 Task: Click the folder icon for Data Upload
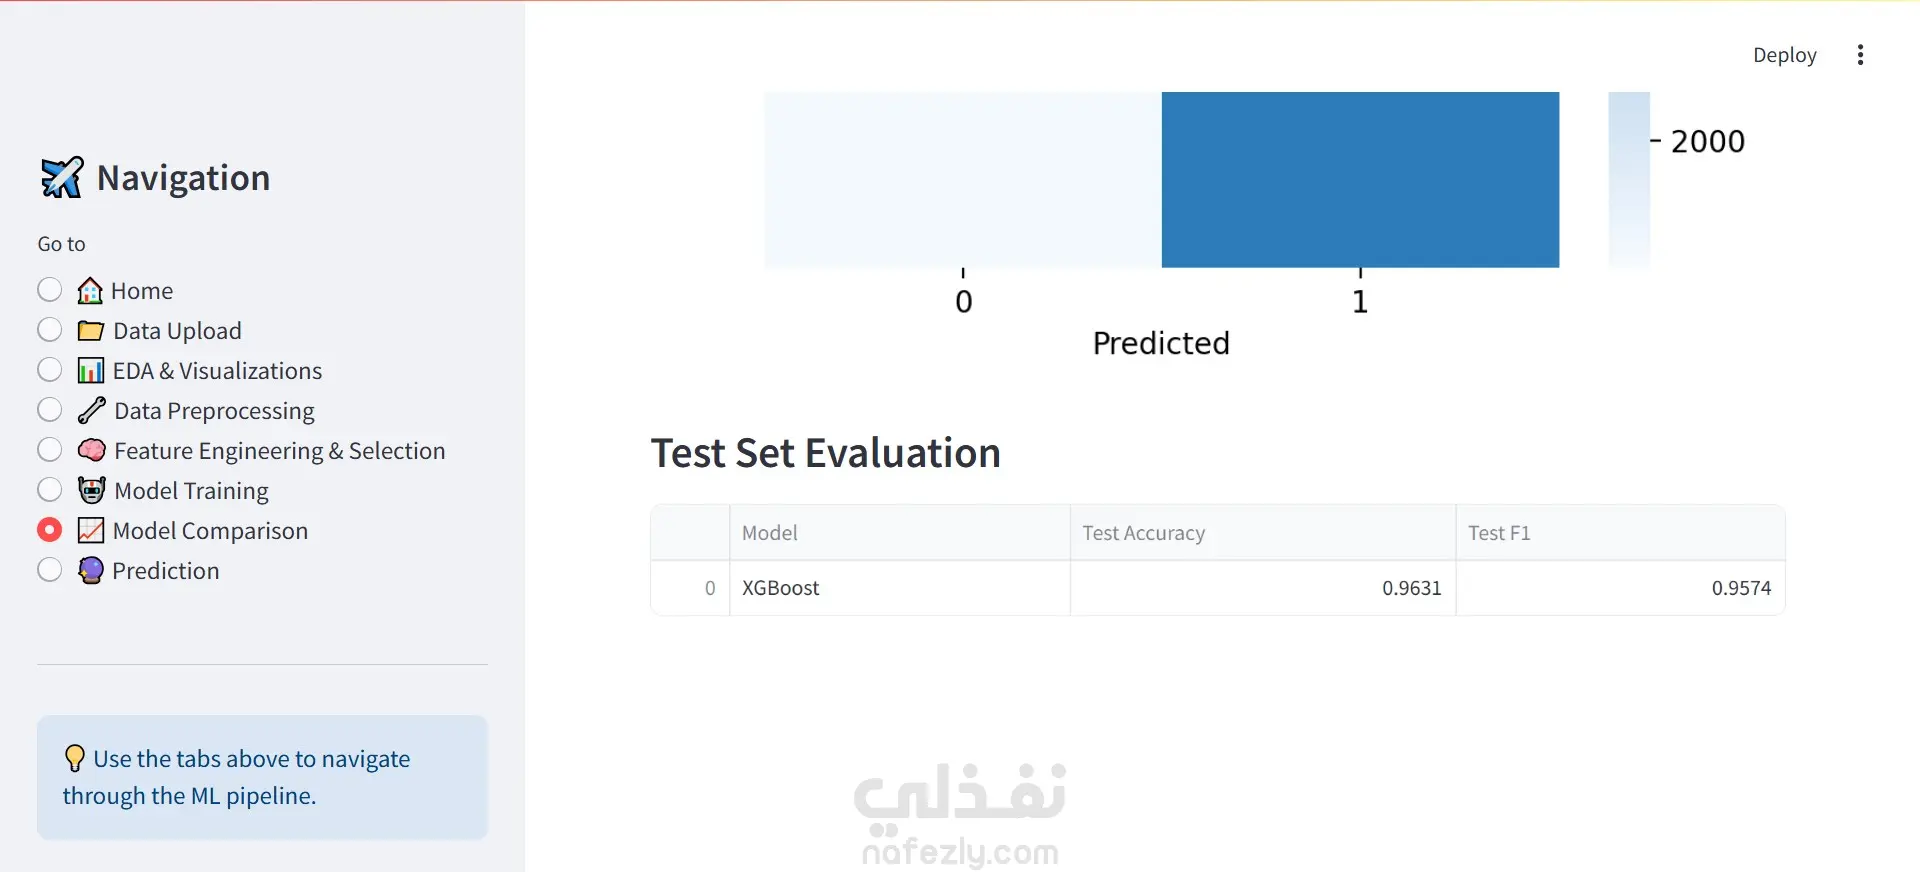(x=91, y=331)
